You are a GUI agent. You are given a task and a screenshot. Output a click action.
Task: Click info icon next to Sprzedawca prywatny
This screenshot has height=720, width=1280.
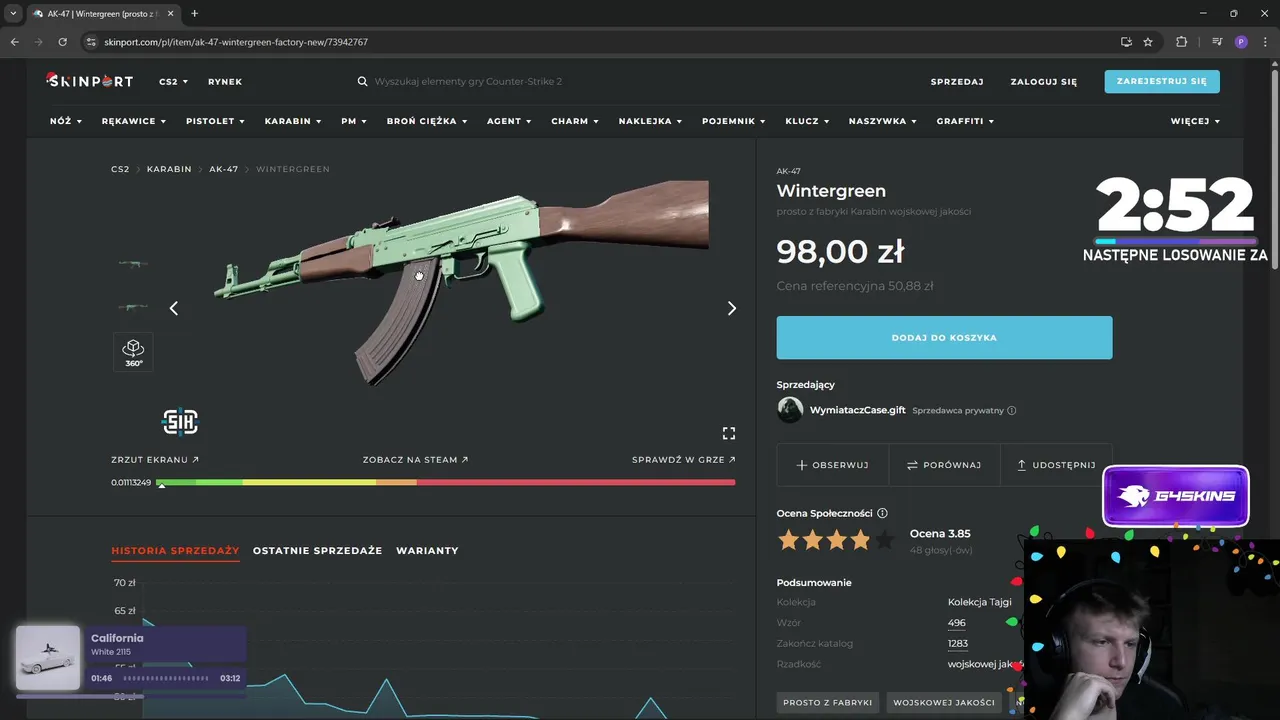[1012, 410]
